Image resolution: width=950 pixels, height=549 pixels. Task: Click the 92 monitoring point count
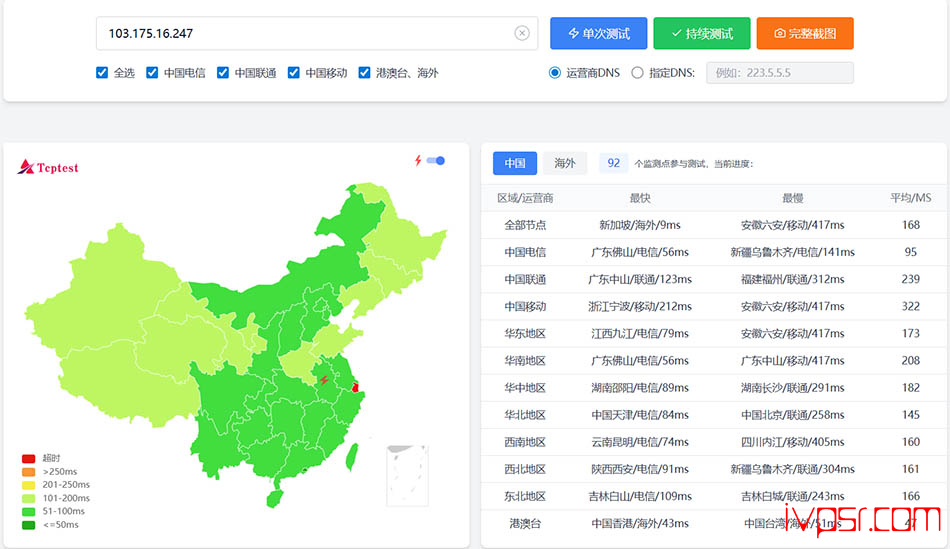click(614, 163)
